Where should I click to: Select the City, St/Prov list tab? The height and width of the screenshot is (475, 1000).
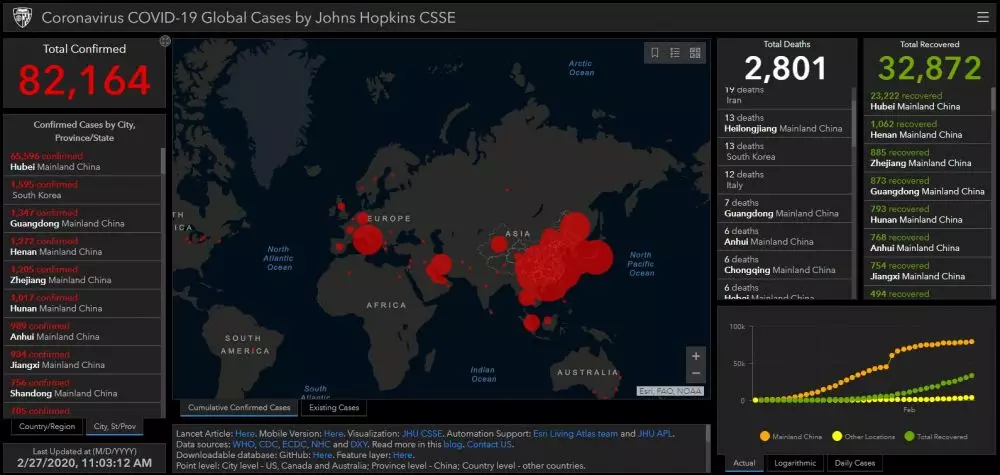point(115,427)
